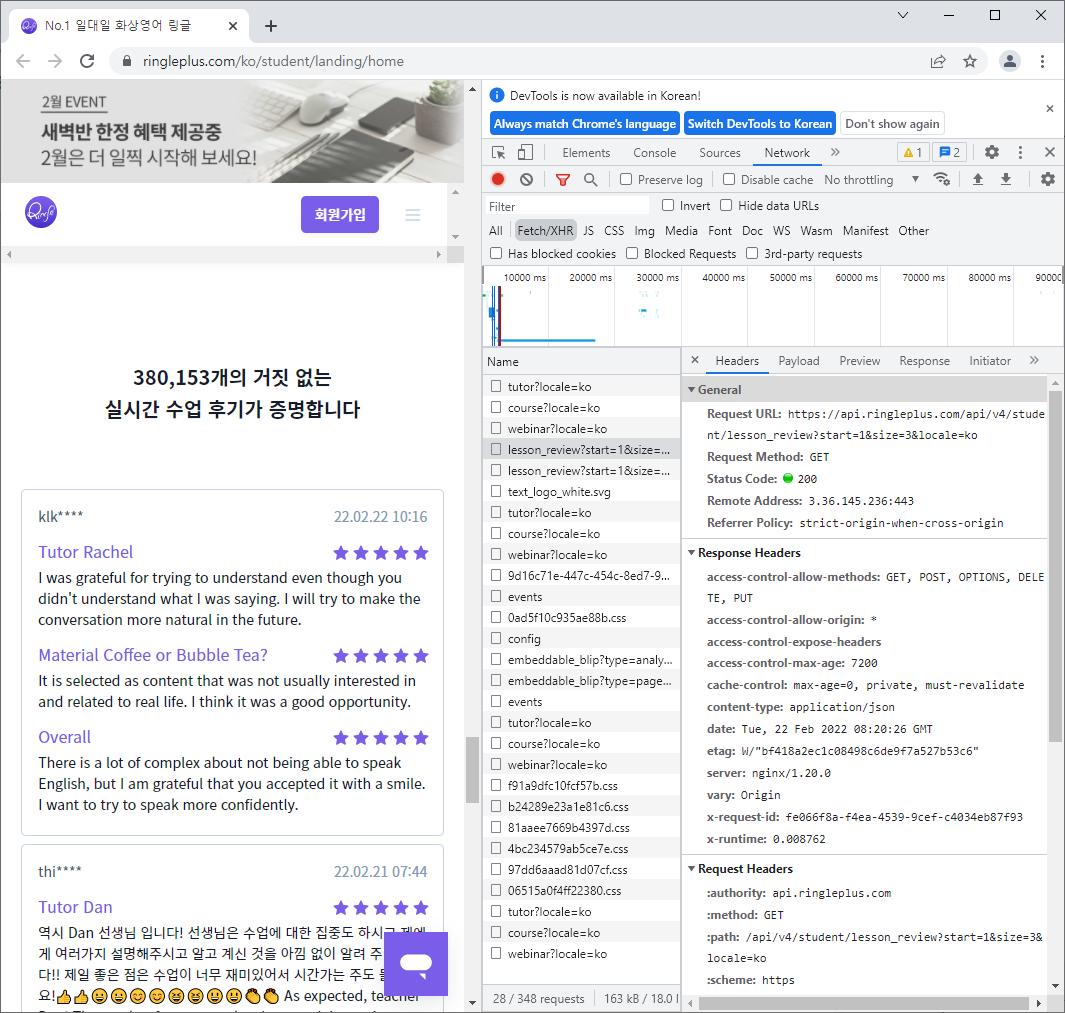Open Network panel settings gear
Screen dimensions: 1065x1013
click(x=1048, y=179)
